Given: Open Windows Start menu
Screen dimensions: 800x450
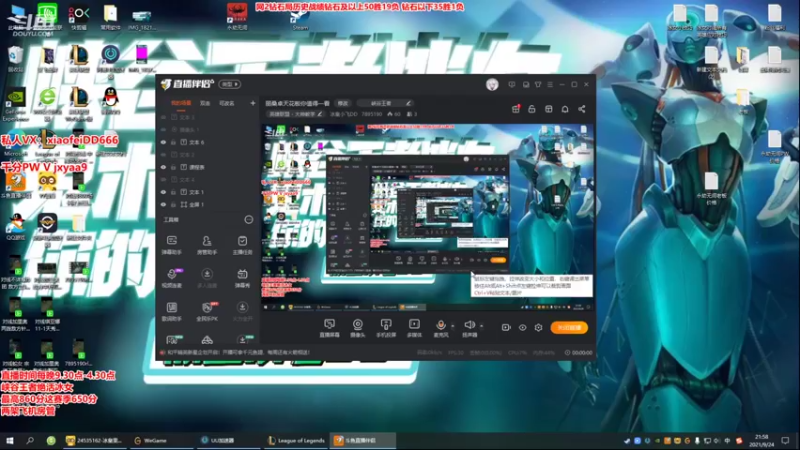Looking at the screenshot, I should (x=10, y=440).
